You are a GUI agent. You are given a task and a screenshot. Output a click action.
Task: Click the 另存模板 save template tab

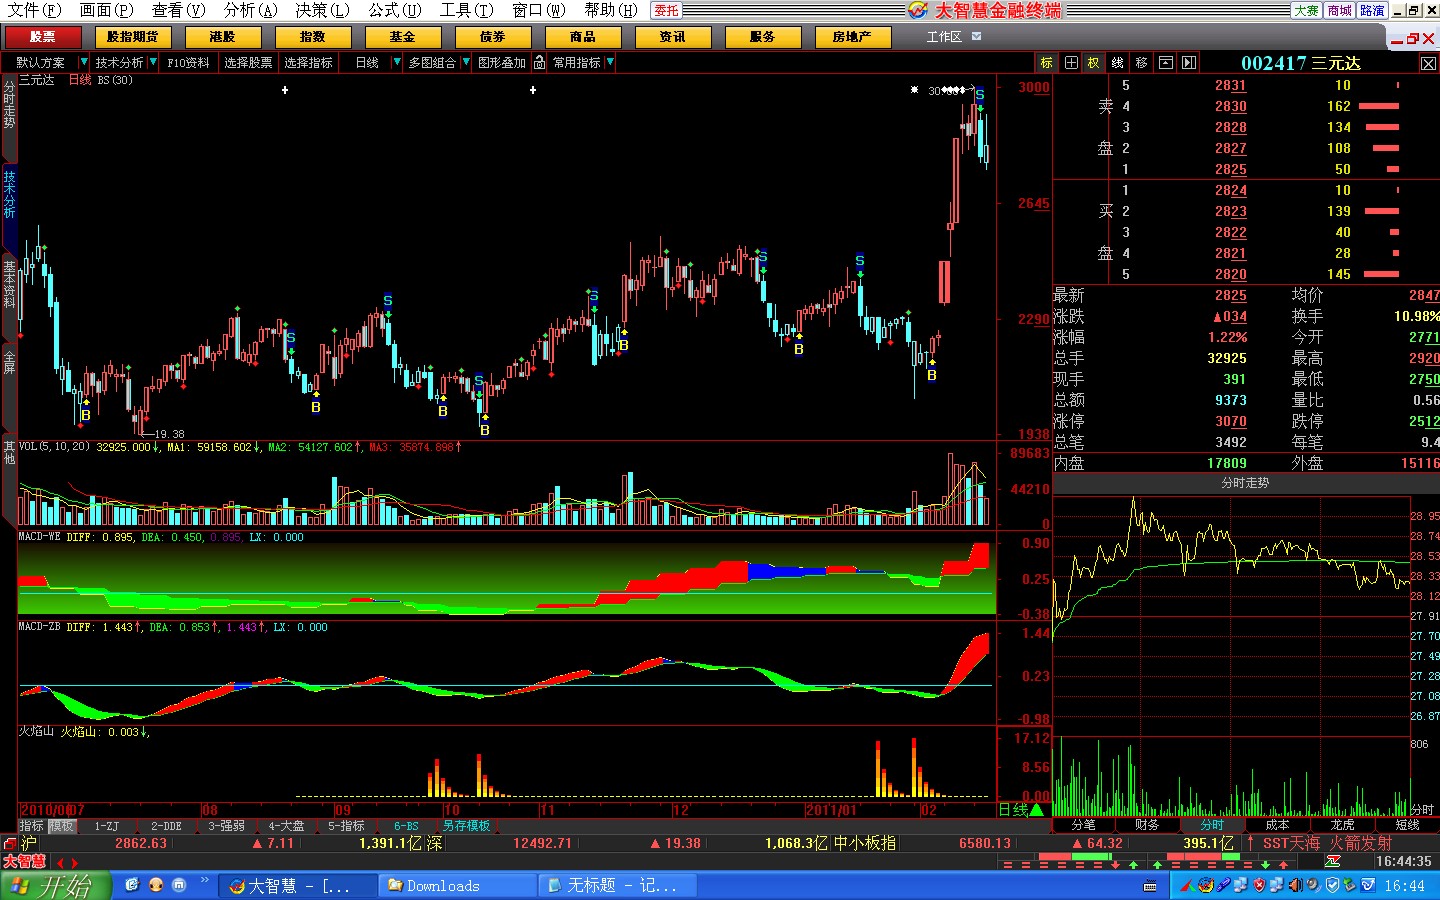[467, 826]
